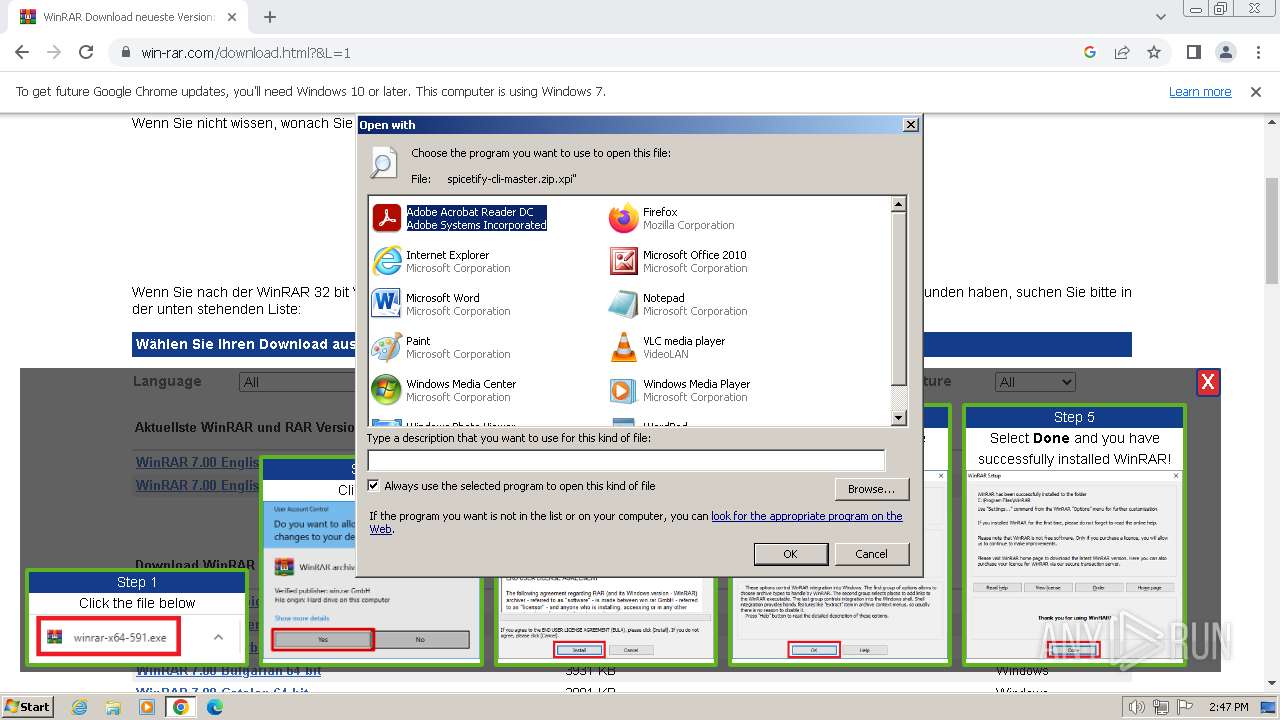The width and height of the screenshot is (1280, 720).
Task: Select Microsoft Office 2010 icon in list
Action: pyautogui.click(x=623, y=261)
